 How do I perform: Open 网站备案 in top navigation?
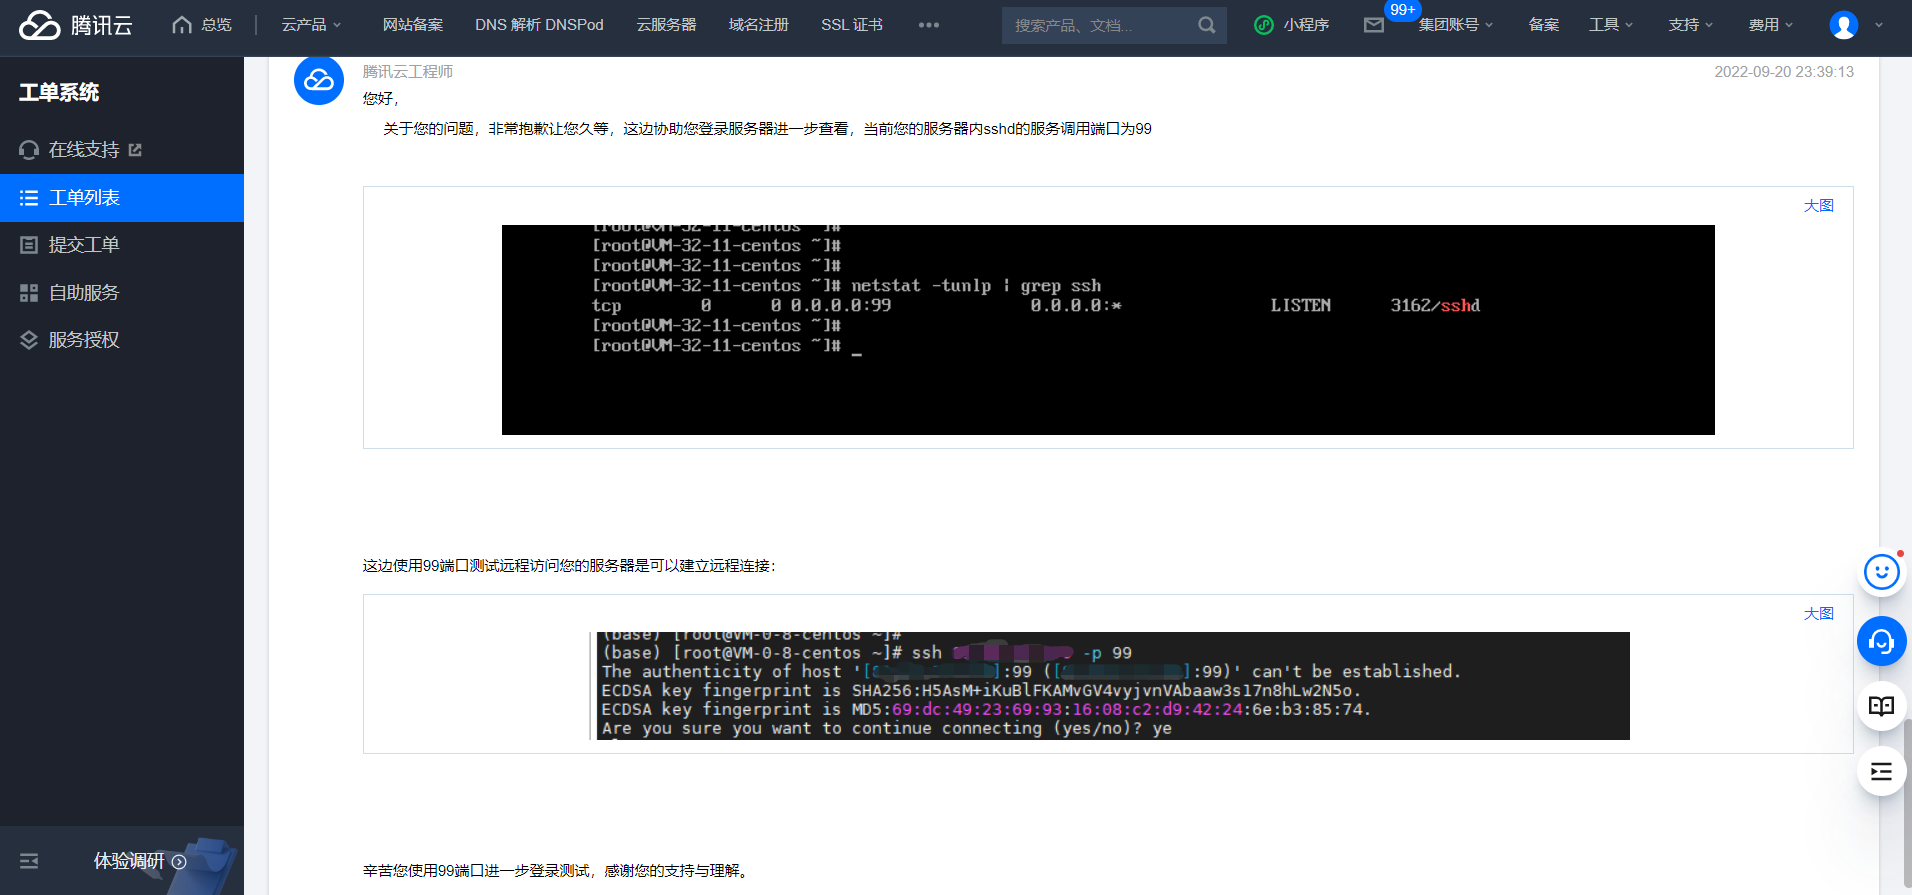tap(412, 25)
